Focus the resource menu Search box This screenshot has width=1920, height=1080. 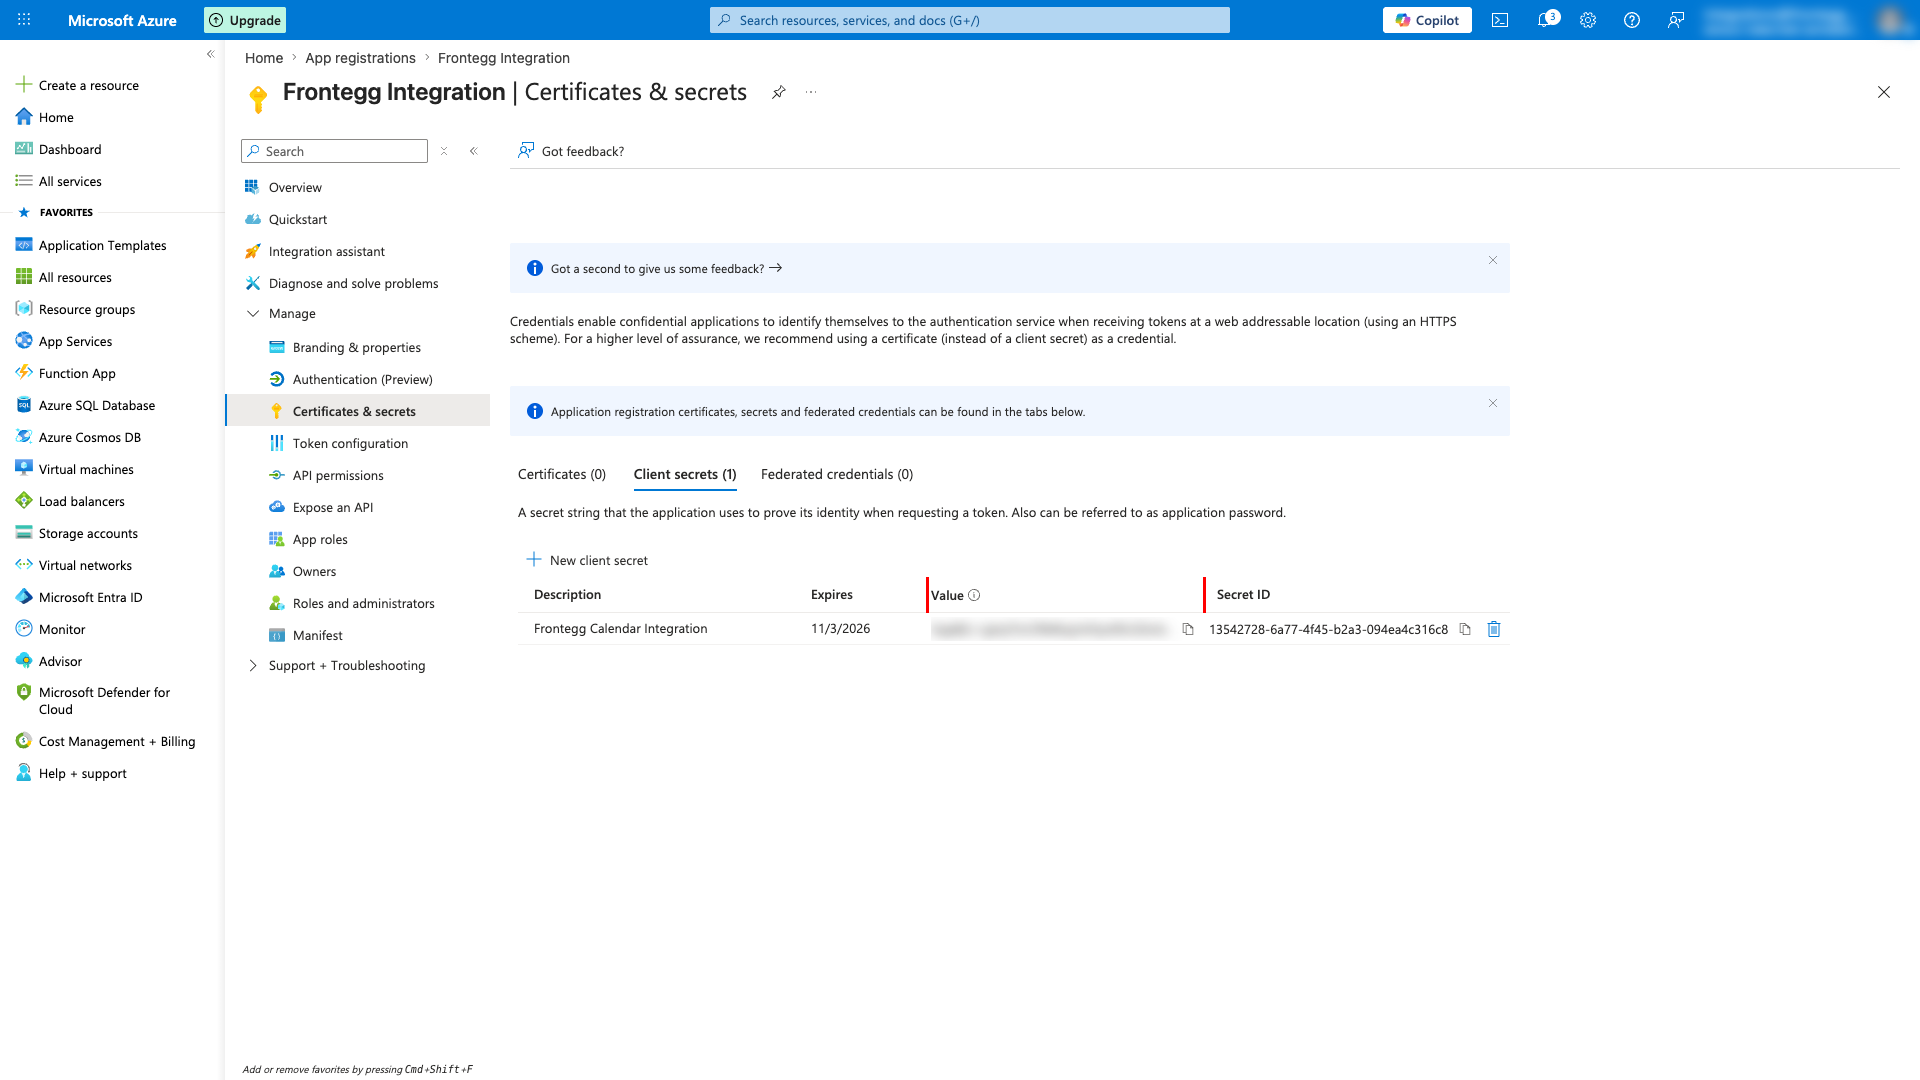click(334, 151)
